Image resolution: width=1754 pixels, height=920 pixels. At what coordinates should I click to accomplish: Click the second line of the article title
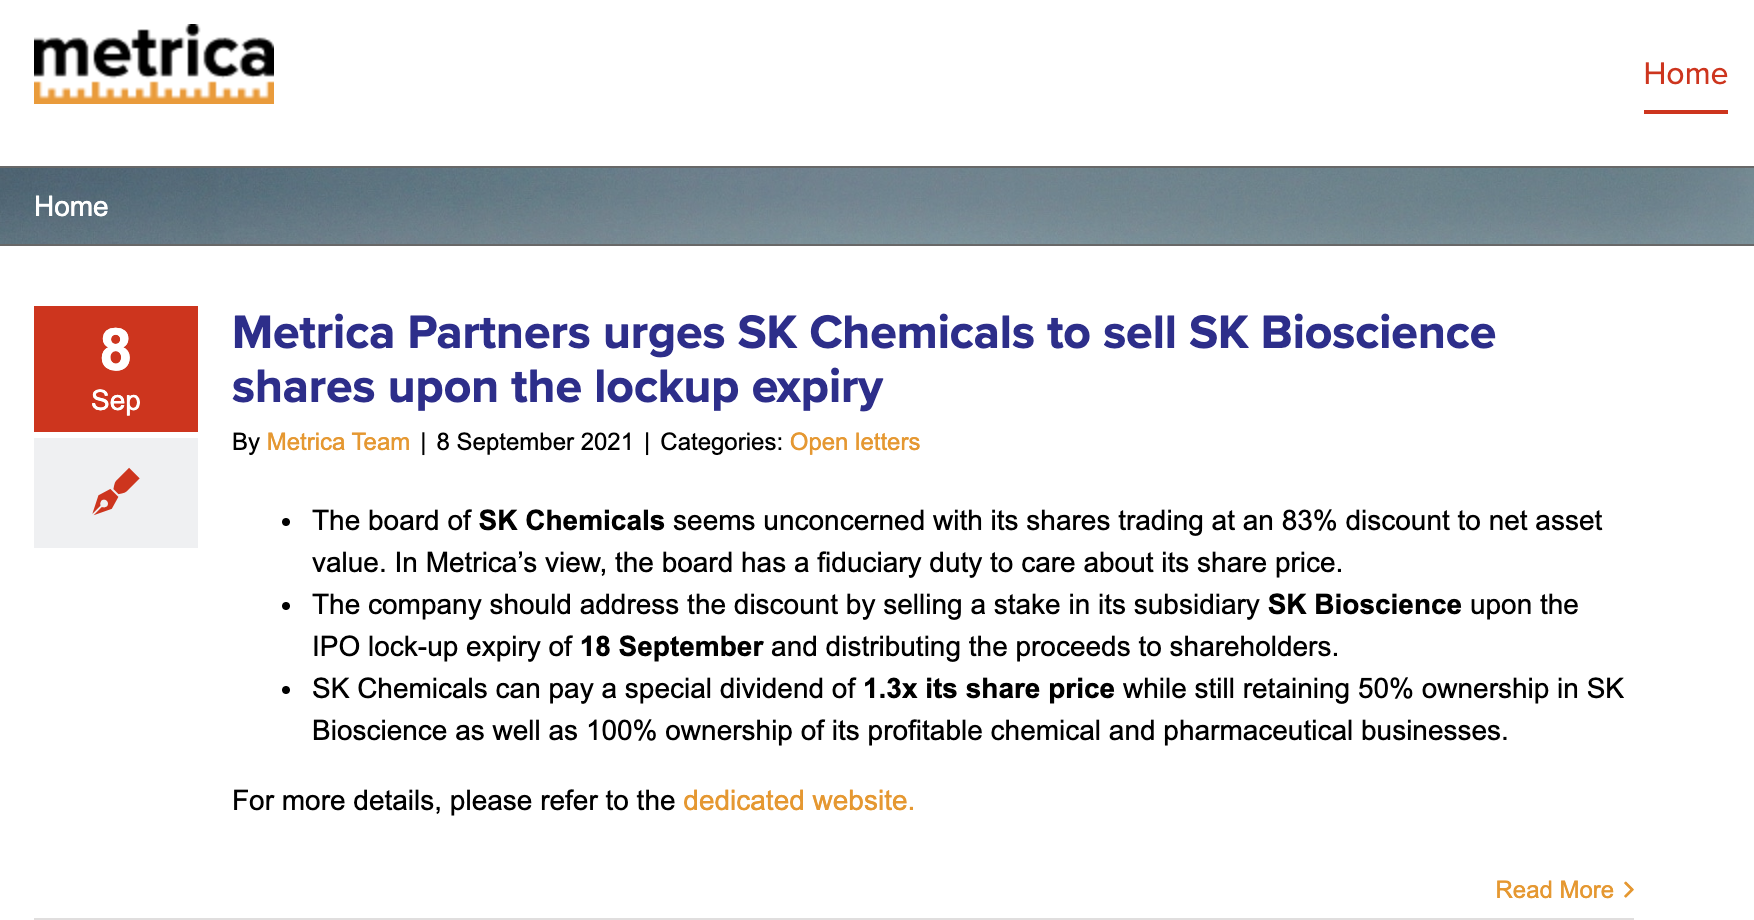click(558, 387)
